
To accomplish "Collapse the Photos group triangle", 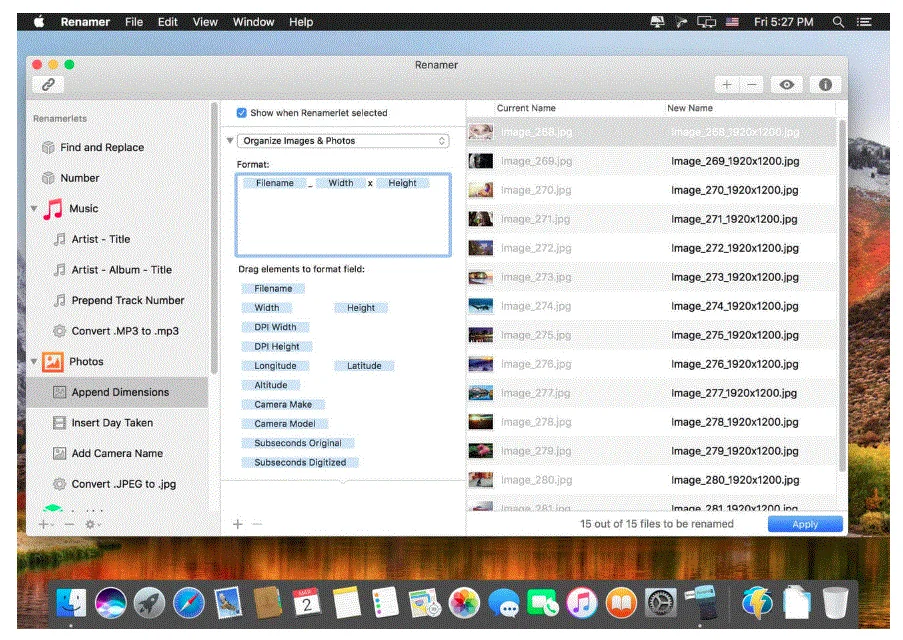I will [34, 362].
